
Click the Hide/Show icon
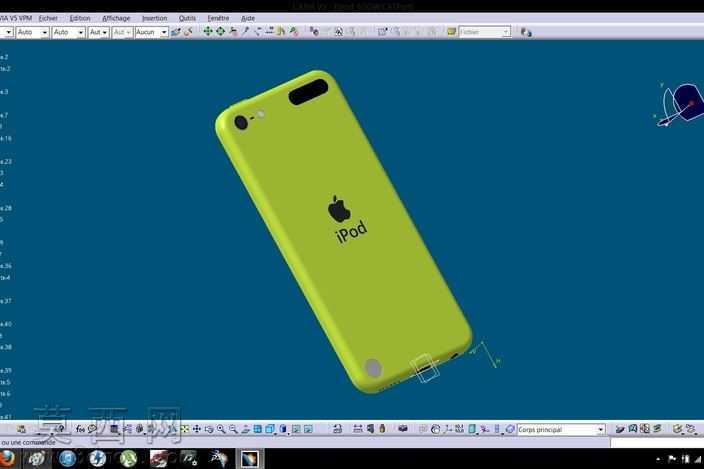pos(296,429)
